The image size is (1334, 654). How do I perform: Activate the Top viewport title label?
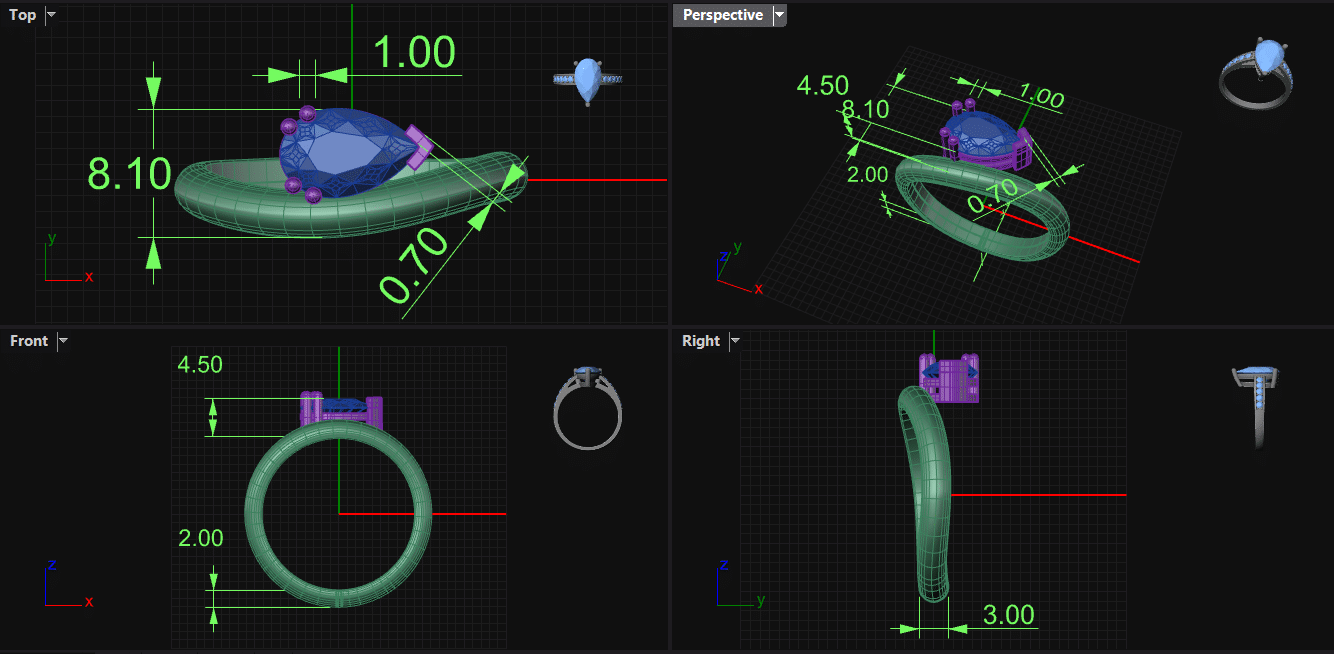(23, 15)
